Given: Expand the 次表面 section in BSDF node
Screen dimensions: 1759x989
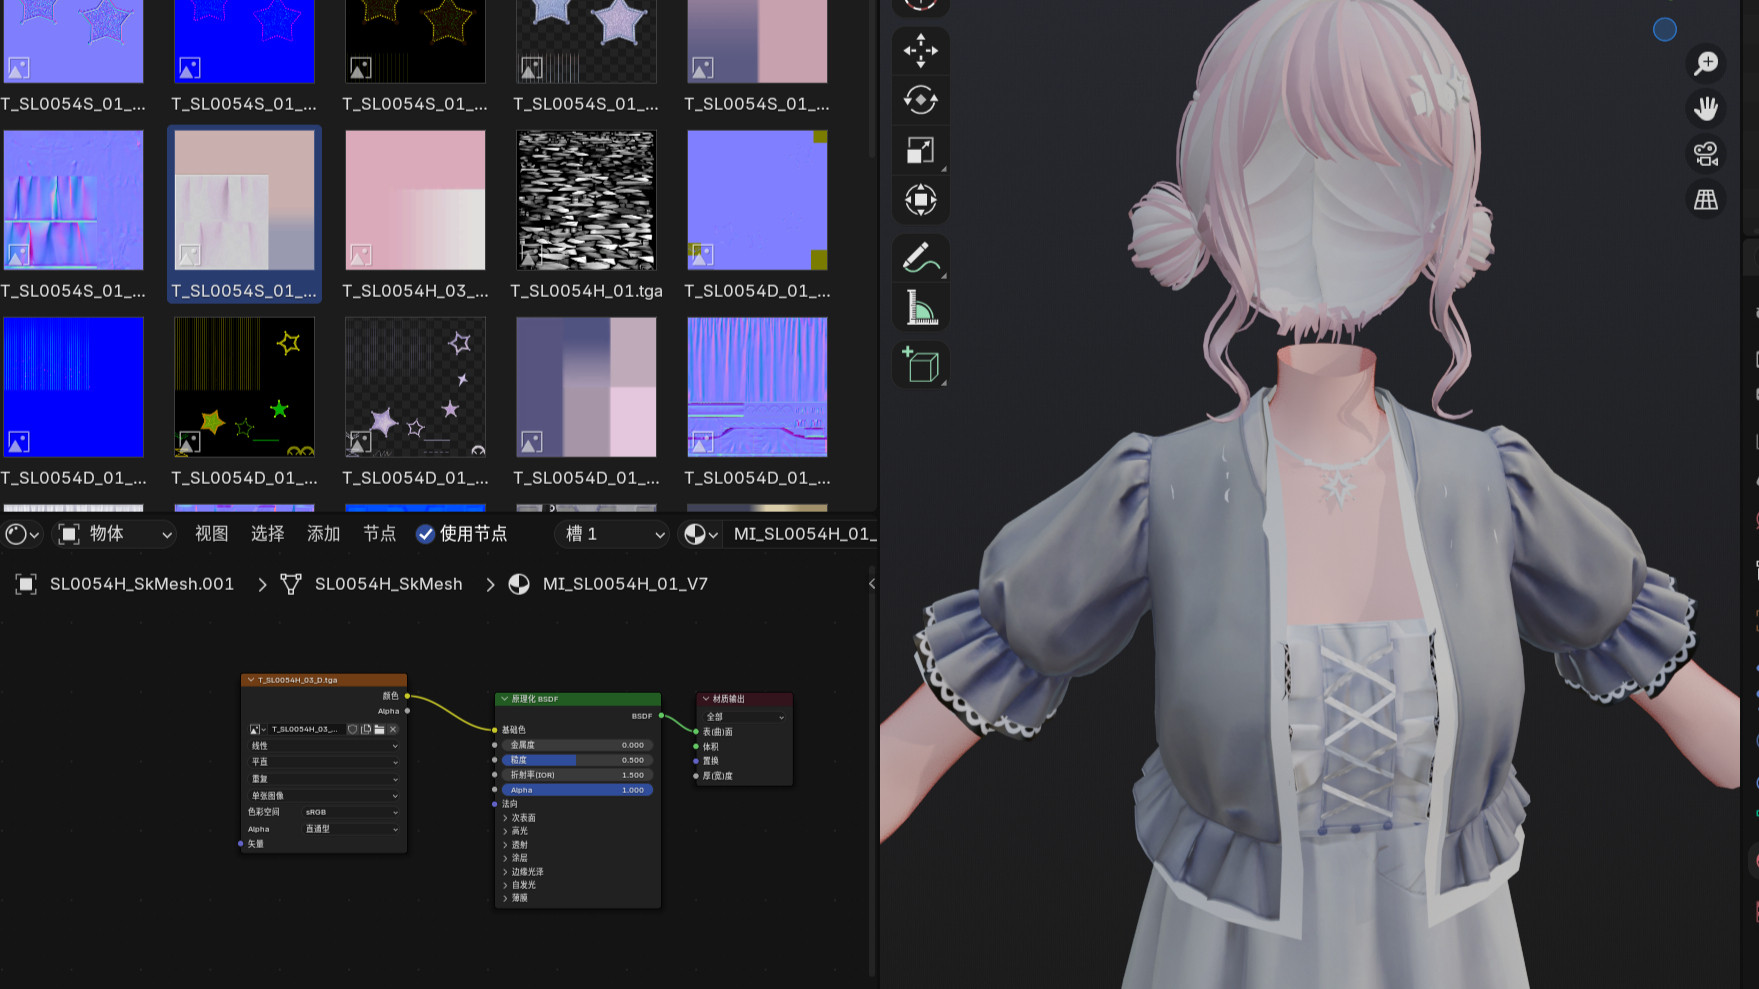Looking at the screenshot, I should pos(523,818).
